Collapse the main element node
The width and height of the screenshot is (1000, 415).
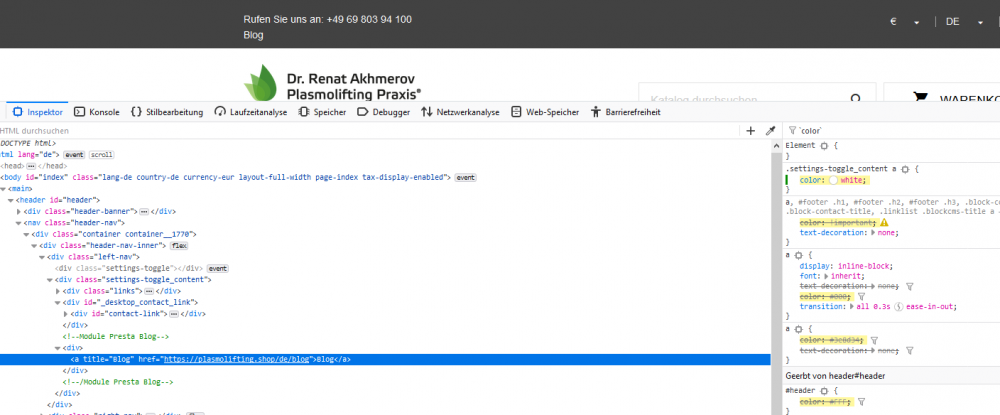(x=3, y=189)
